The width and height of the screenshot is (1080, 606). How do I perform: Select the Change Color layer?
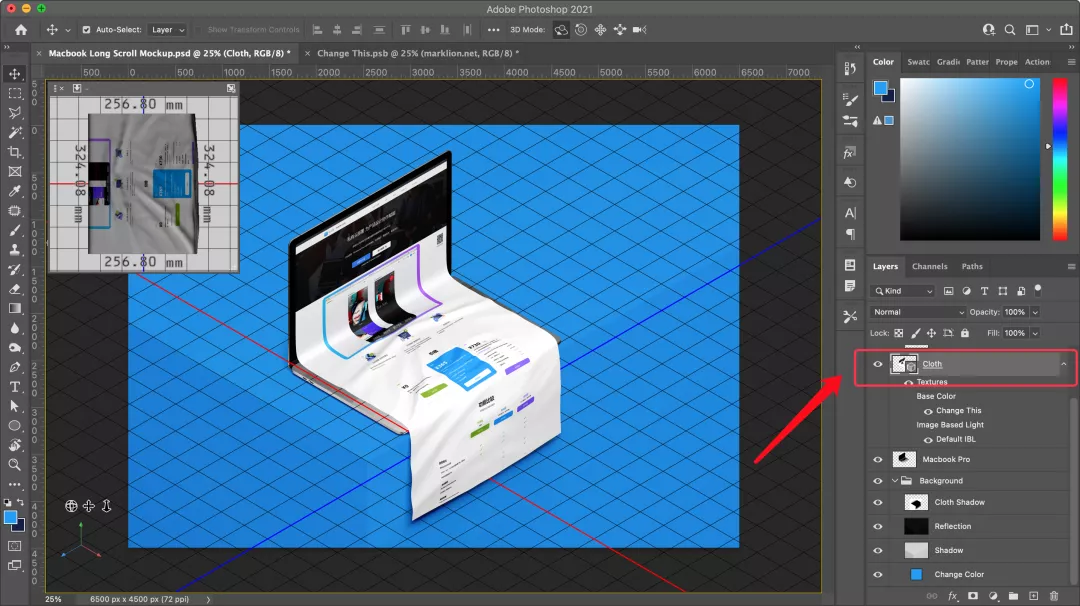(x=959, y=575)
